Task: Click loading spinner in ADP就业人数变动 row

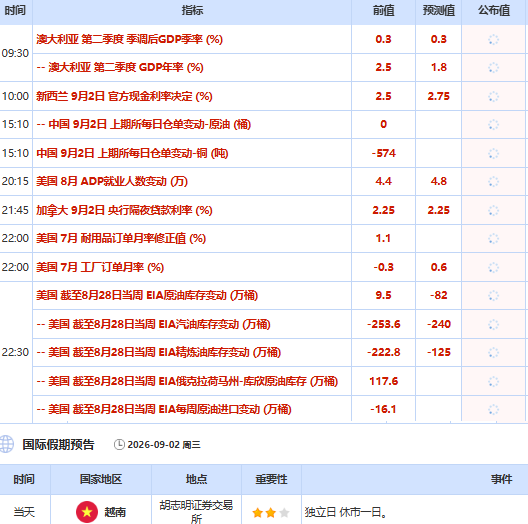Action: pos(493,182)
